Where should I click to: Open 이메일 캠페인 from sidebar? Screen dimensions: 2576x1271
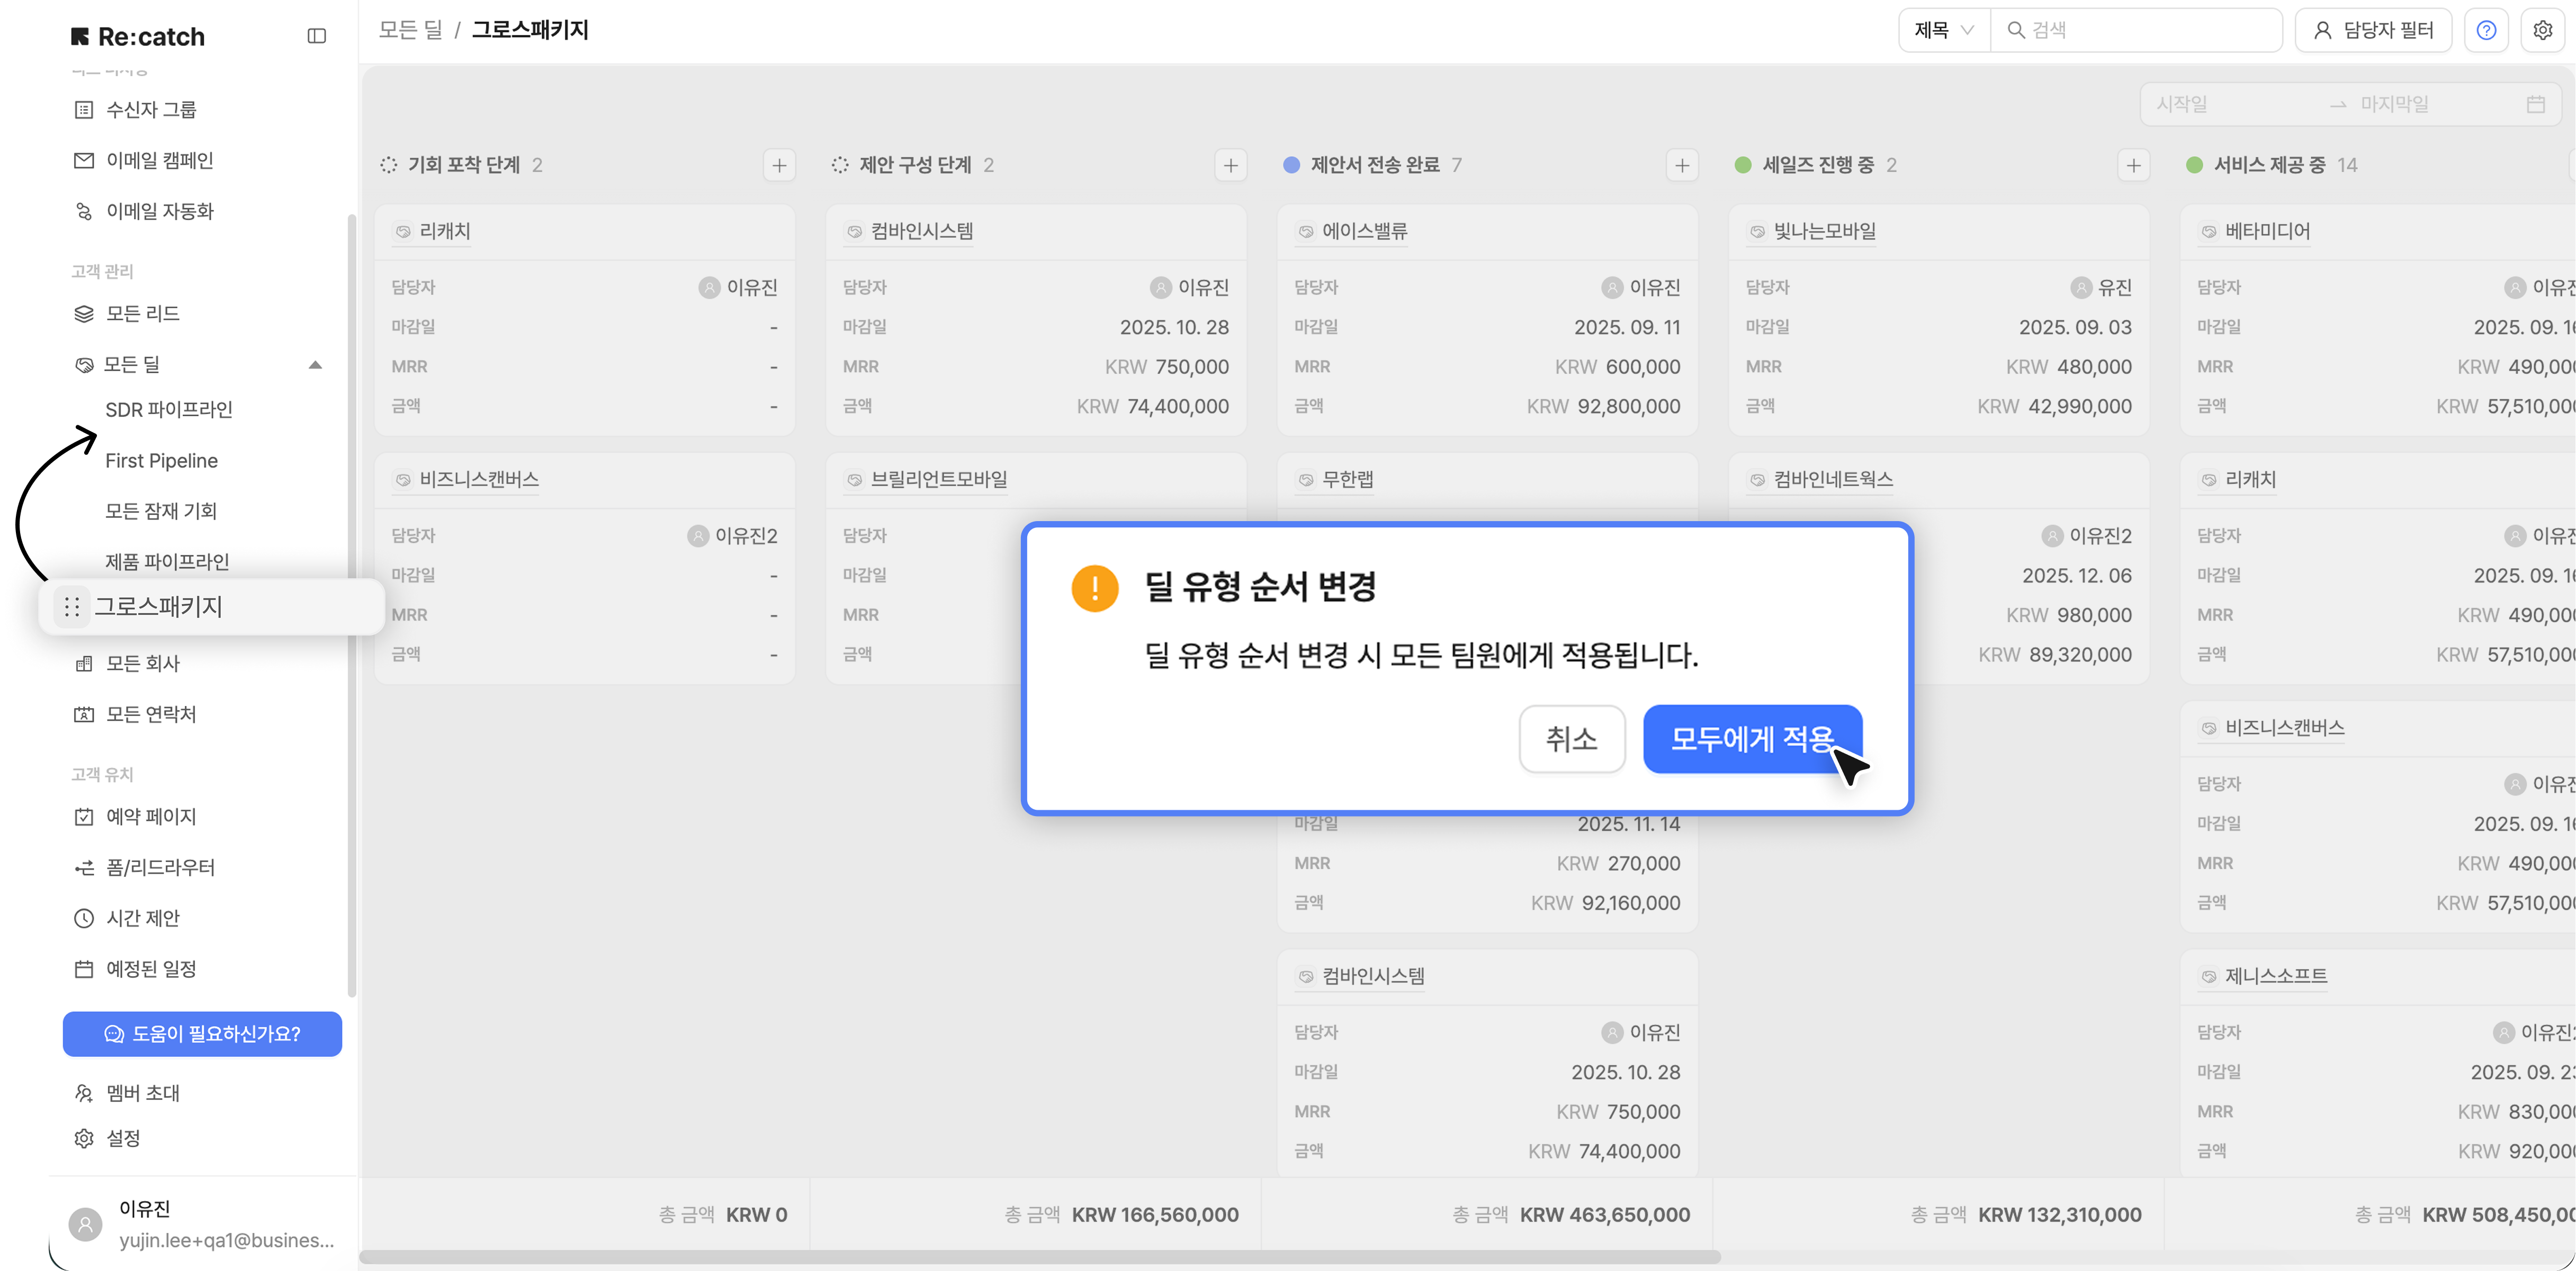point(159,160)
